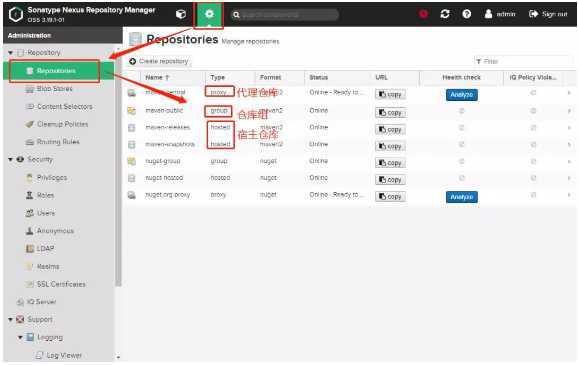Select the Administration gear icon

tap(209, 14)
